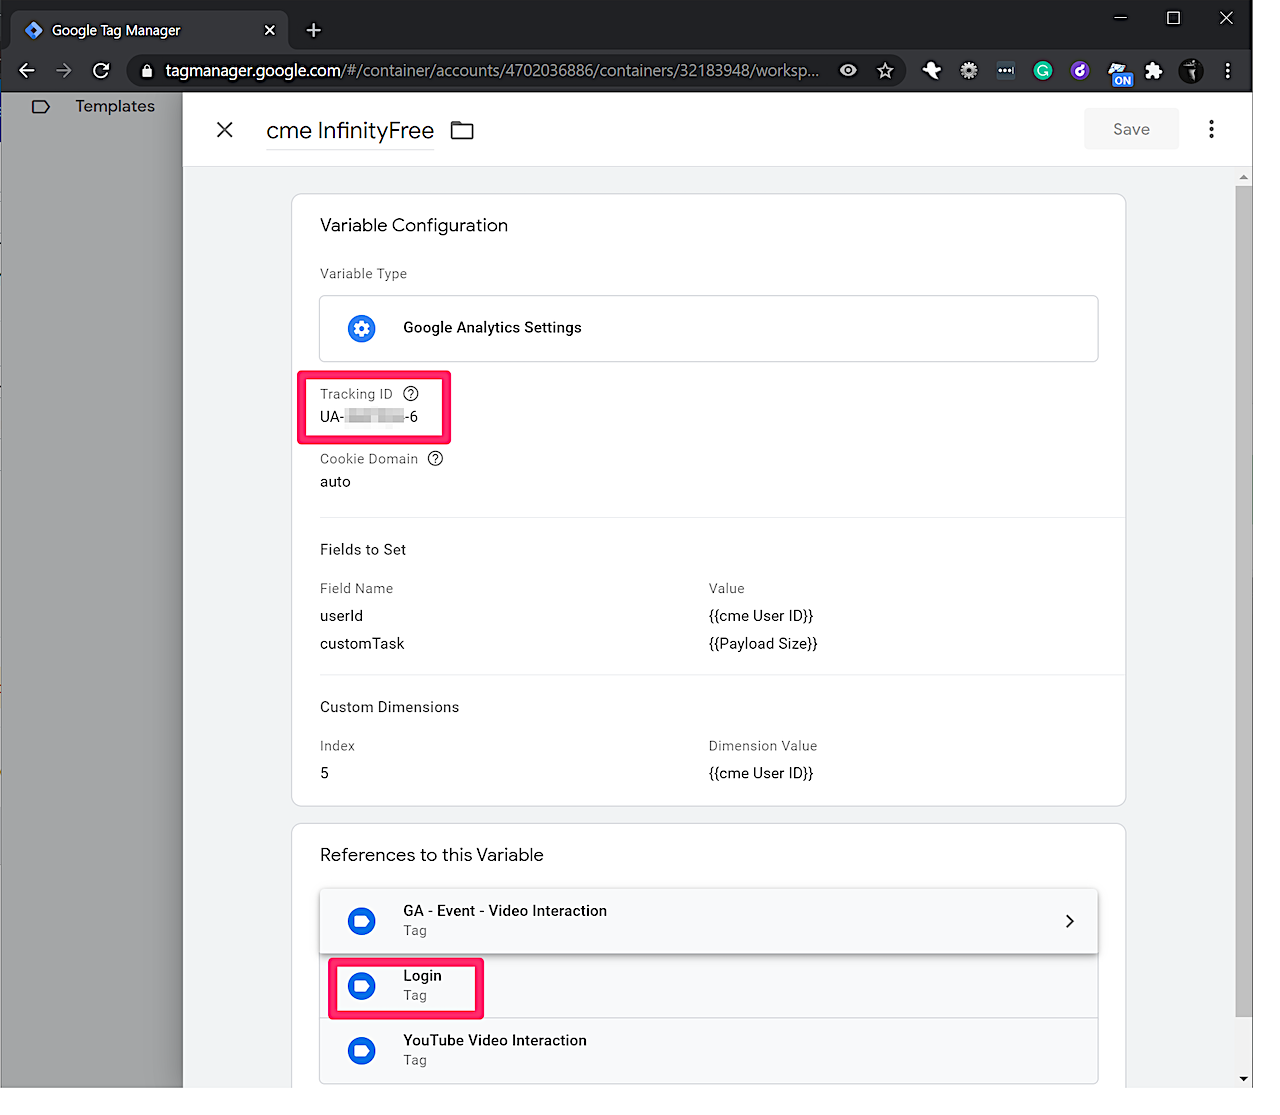Screen dimensions: 1280x1115
Task: Open the Chrome three-dot menu
Action: tap(1228, 70)
